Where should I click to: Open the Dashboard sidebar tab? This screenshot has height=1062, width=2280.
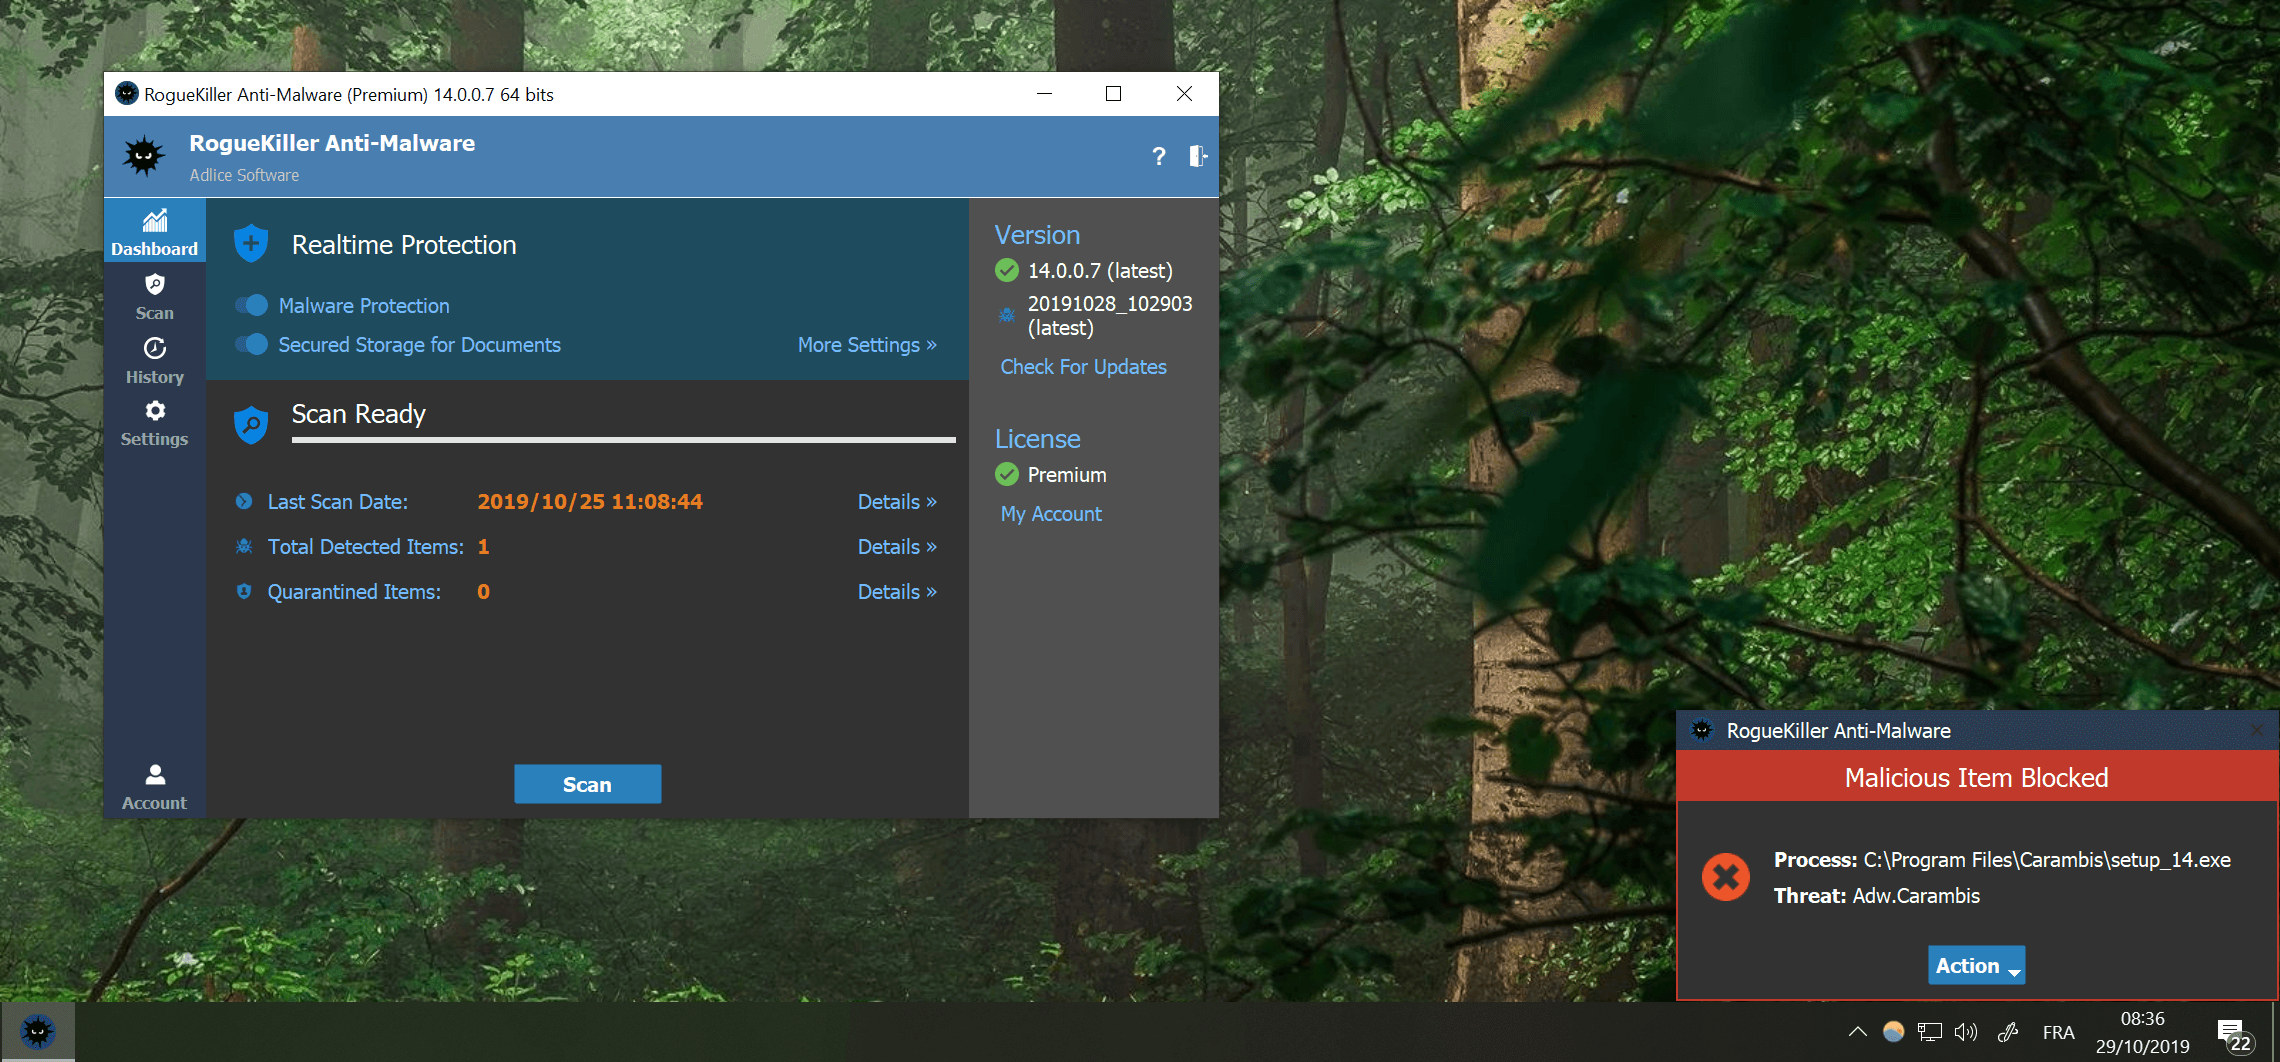(x=155, y=231)
